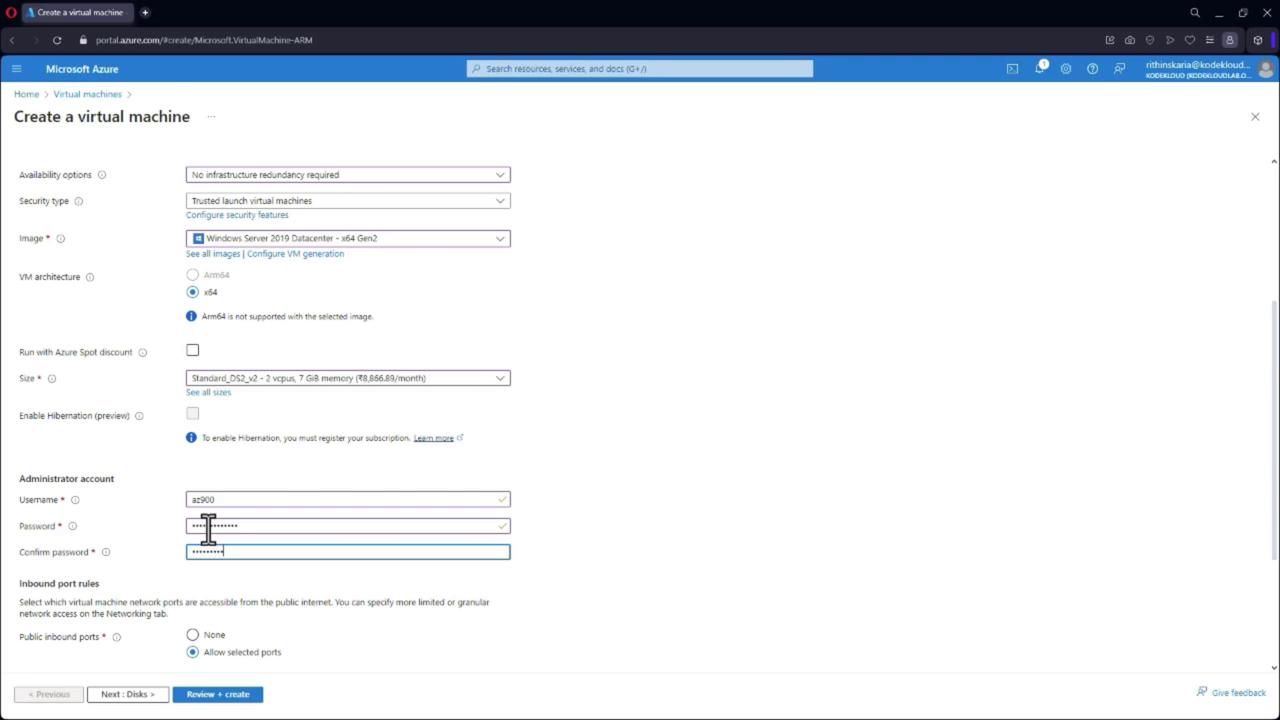Screen dimensions: 1280x720
Task: Show info tooltip for Availability options
Action: coord(102,175)
